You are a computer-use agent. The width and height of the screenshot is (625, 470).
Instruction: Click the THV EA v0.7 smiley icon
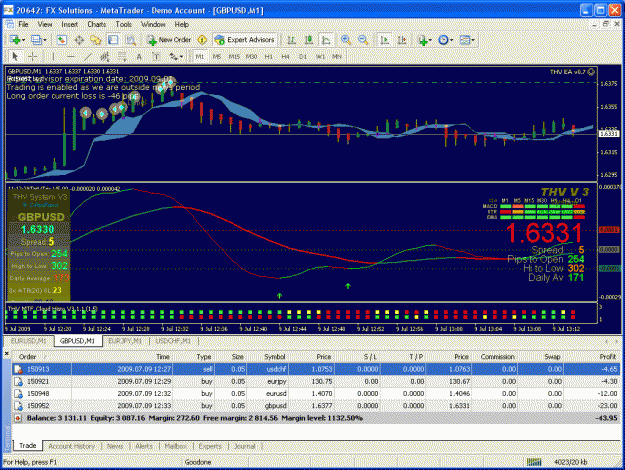click(x=592, y=72)
